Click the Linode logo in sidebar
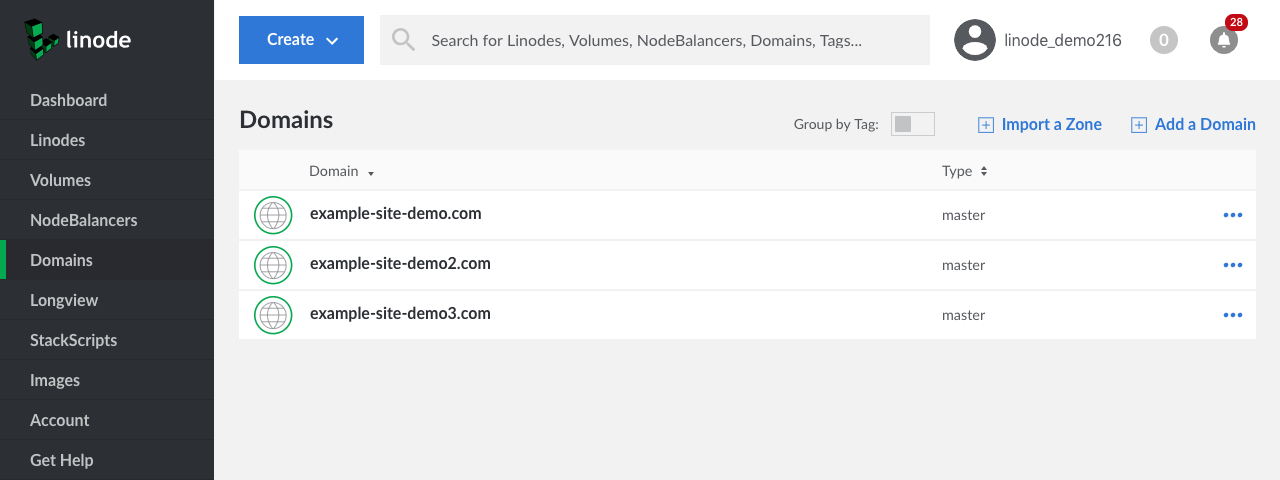Viewport: 1280px width, 480px height. (x=78, y=39)
